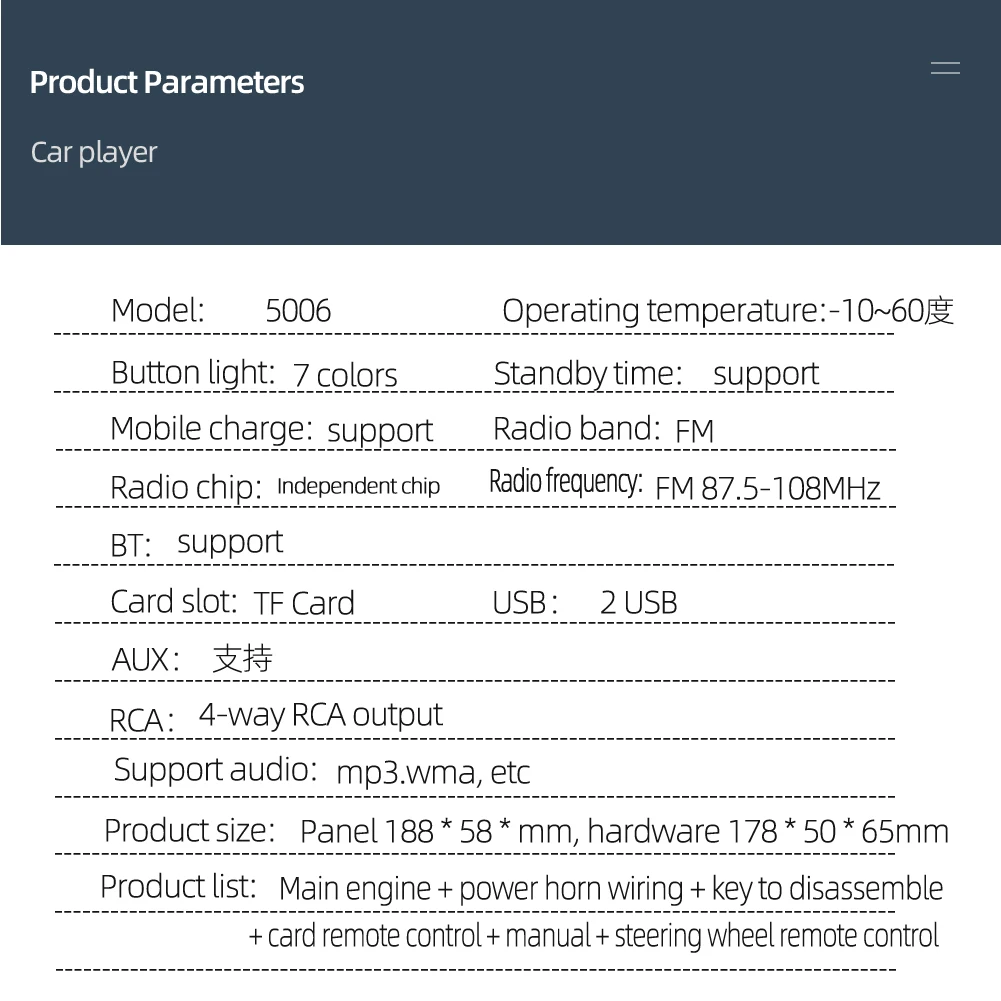Click the Product size panel dimensions
This screenshot has width=1001, height=1001.
click(x=624, y=832)
